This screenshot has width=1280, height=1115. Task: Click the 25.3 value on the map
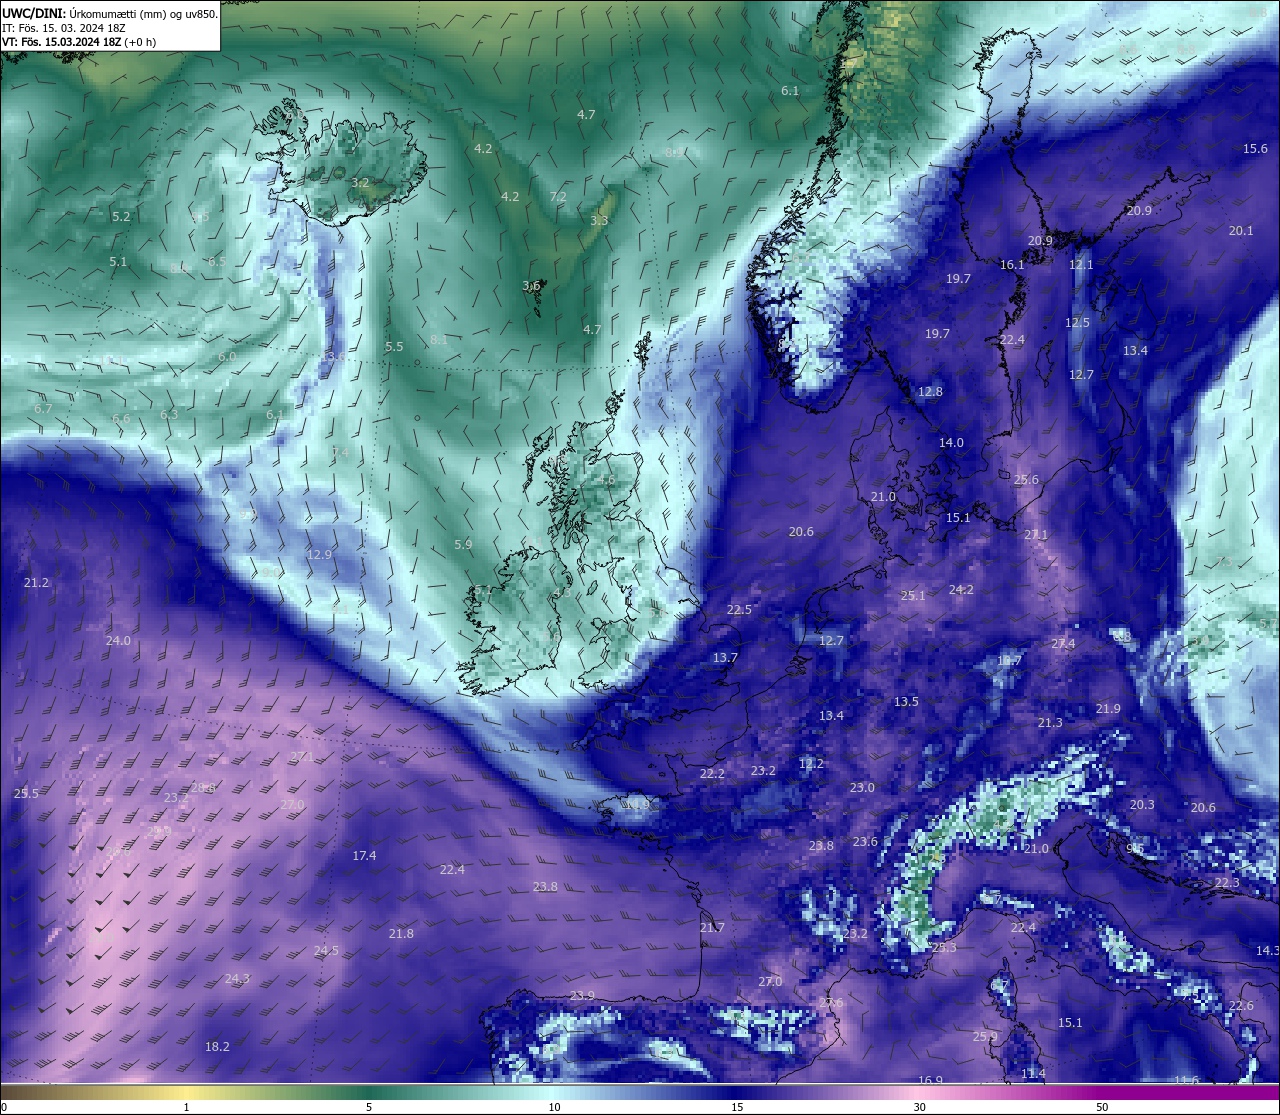tap(944, 948)
